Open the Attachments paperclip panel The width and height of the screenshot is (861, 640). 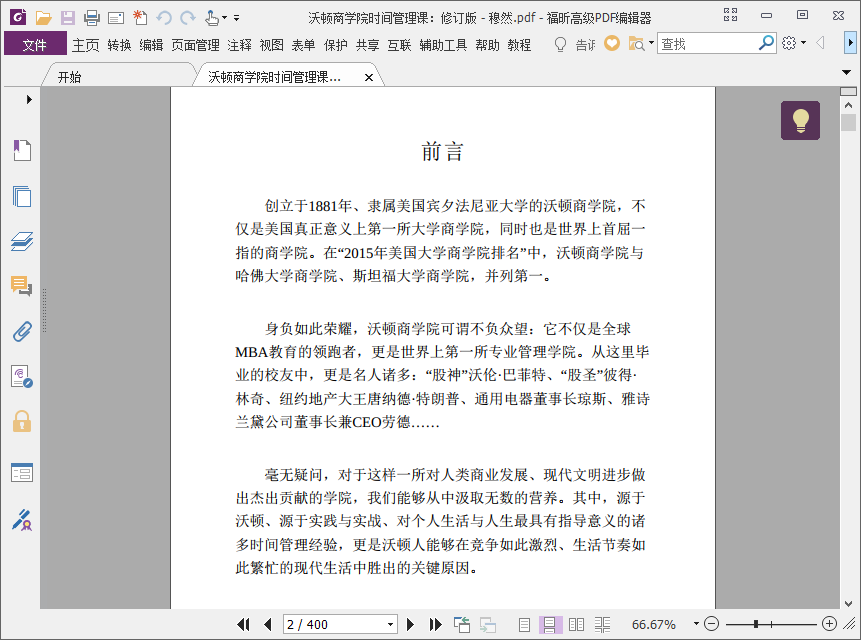22,332
